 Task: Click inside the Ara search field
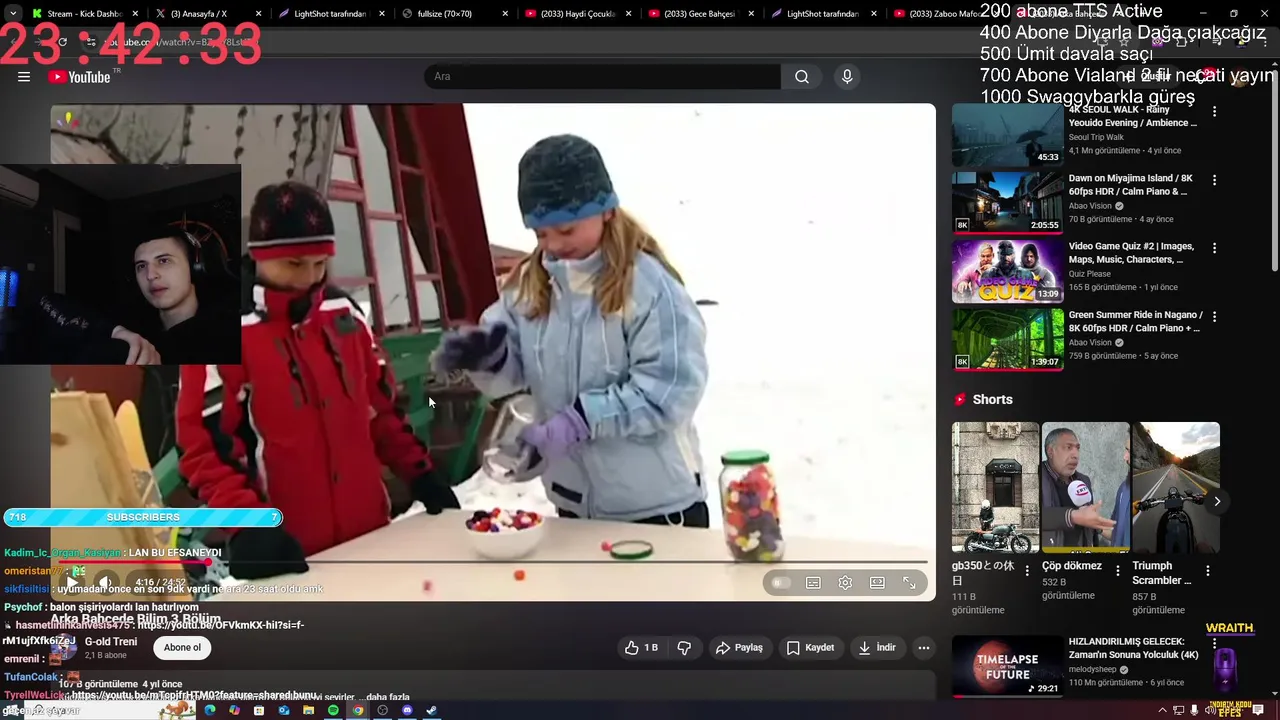point(602,77)
